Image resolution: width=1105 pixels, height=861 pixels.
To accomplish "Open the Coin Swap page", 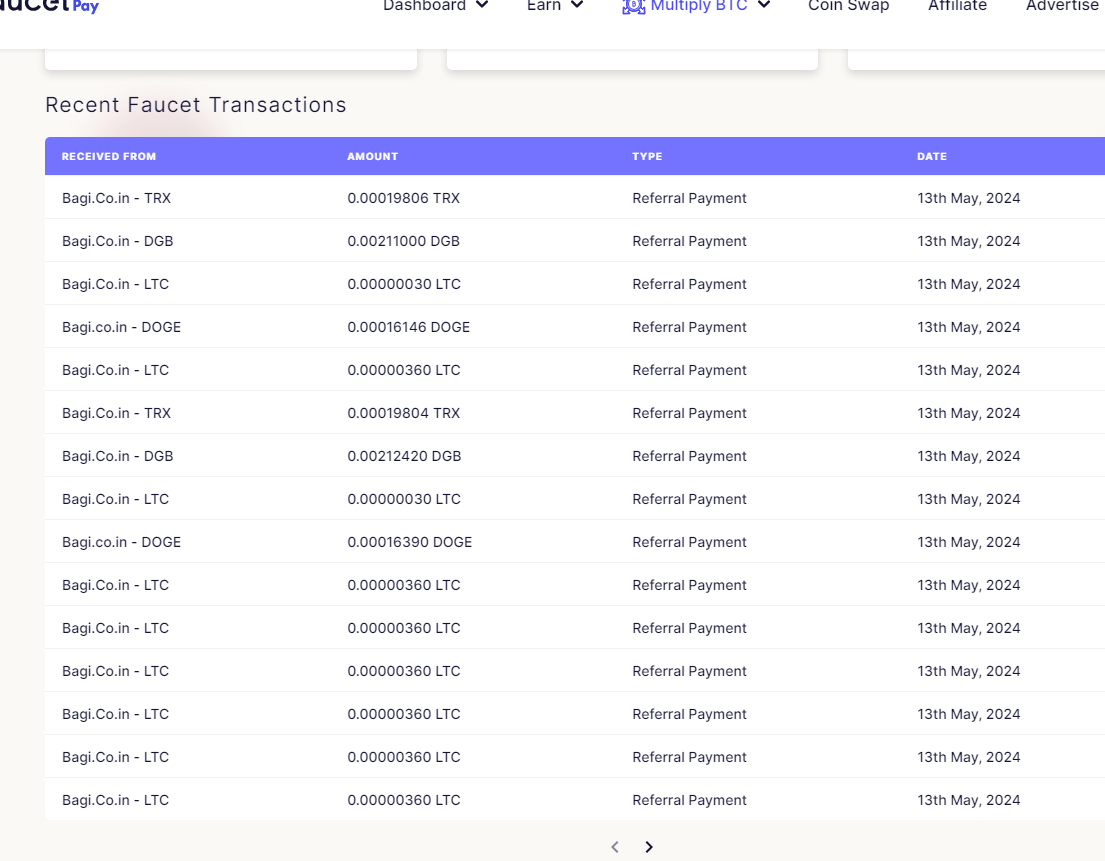I will [848, 6].
